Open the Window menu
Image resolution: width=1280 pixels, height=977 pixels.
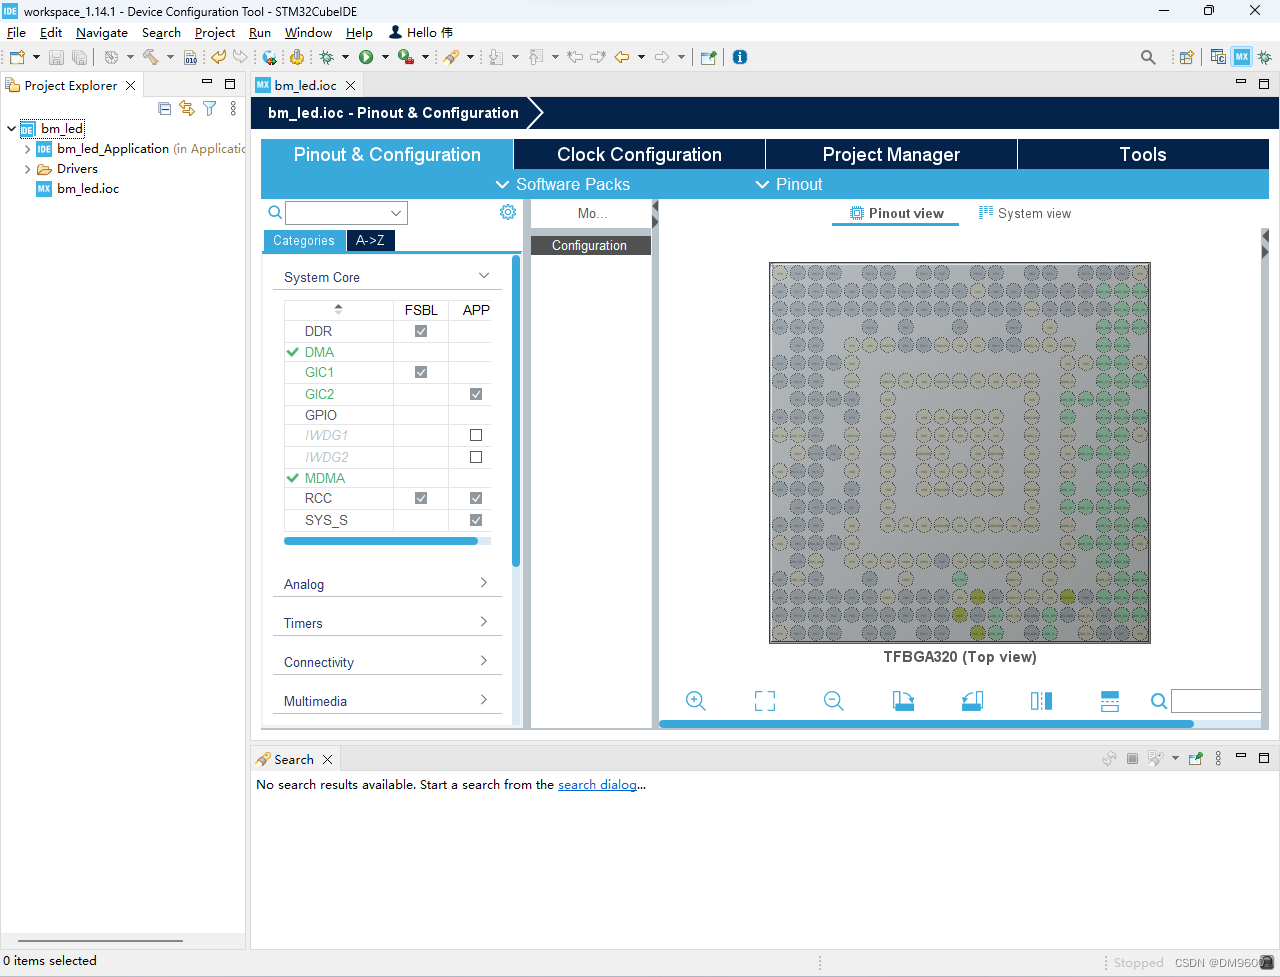pyautogui.click(x=308, y=33)
